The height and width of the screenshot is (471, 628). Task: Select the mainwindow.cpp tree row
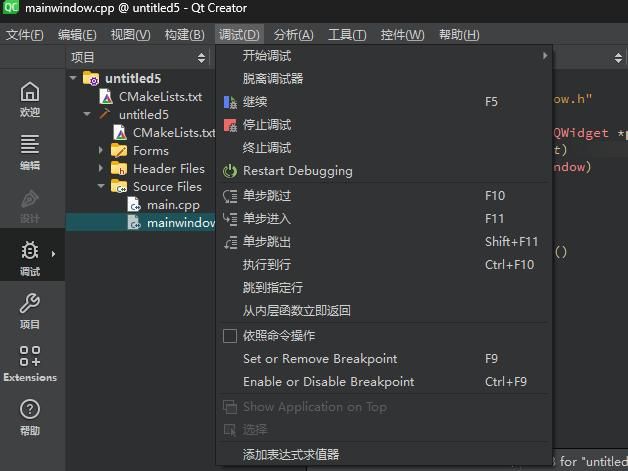point(141,223)
